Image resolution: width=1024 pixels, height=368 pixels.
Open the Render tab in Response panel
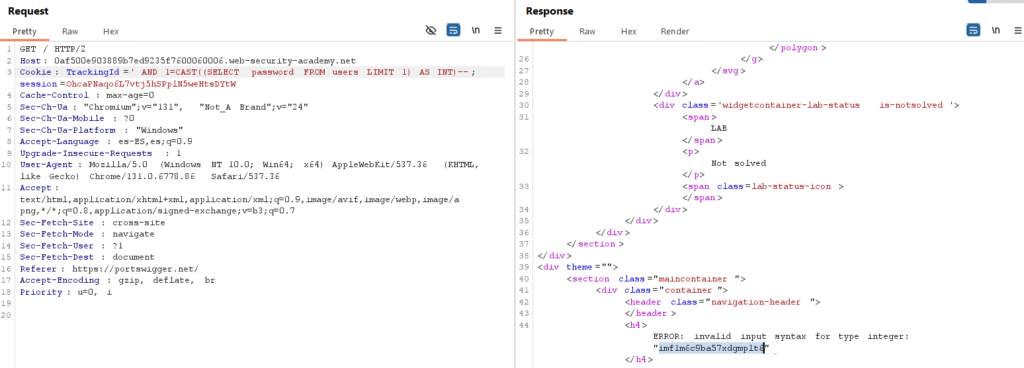pos(675,31)
